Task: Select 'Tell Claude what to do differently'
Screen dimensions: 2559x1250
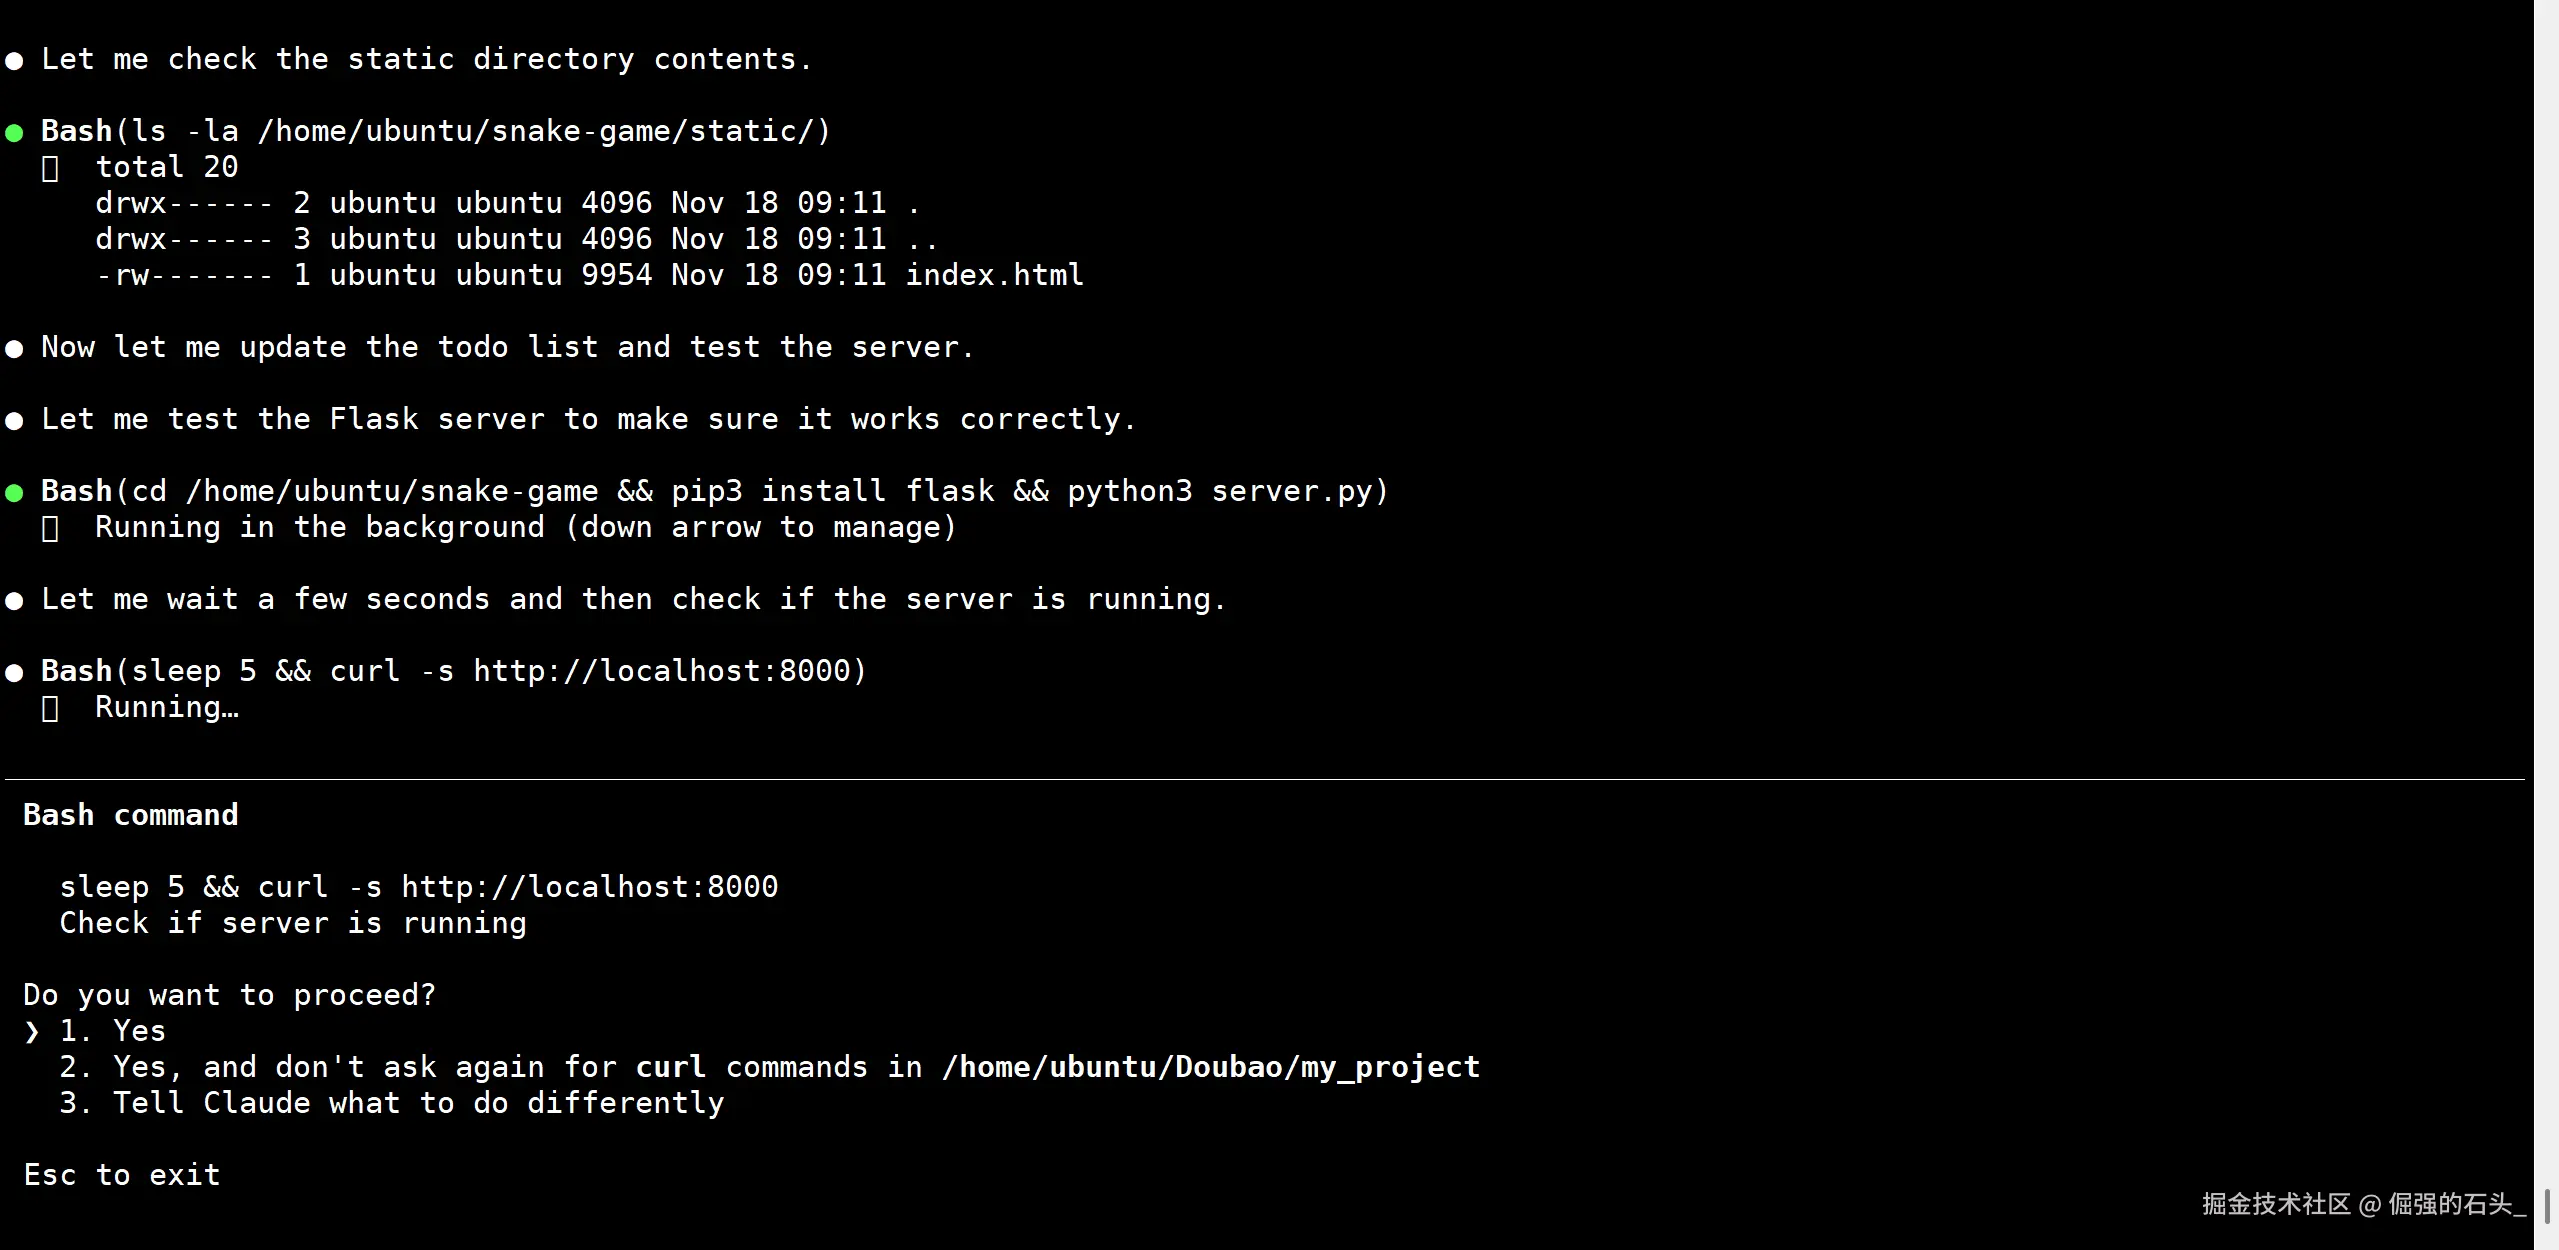Action: pyautogui.click(x=391, y=1103)
